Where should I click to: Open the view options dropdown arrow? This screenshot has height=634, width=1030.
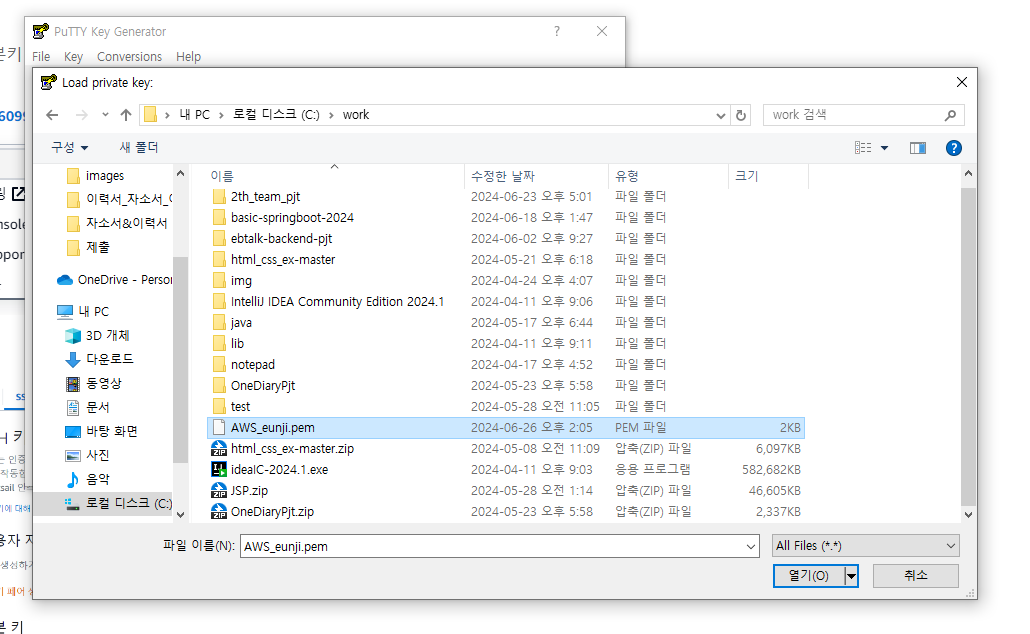884,148
